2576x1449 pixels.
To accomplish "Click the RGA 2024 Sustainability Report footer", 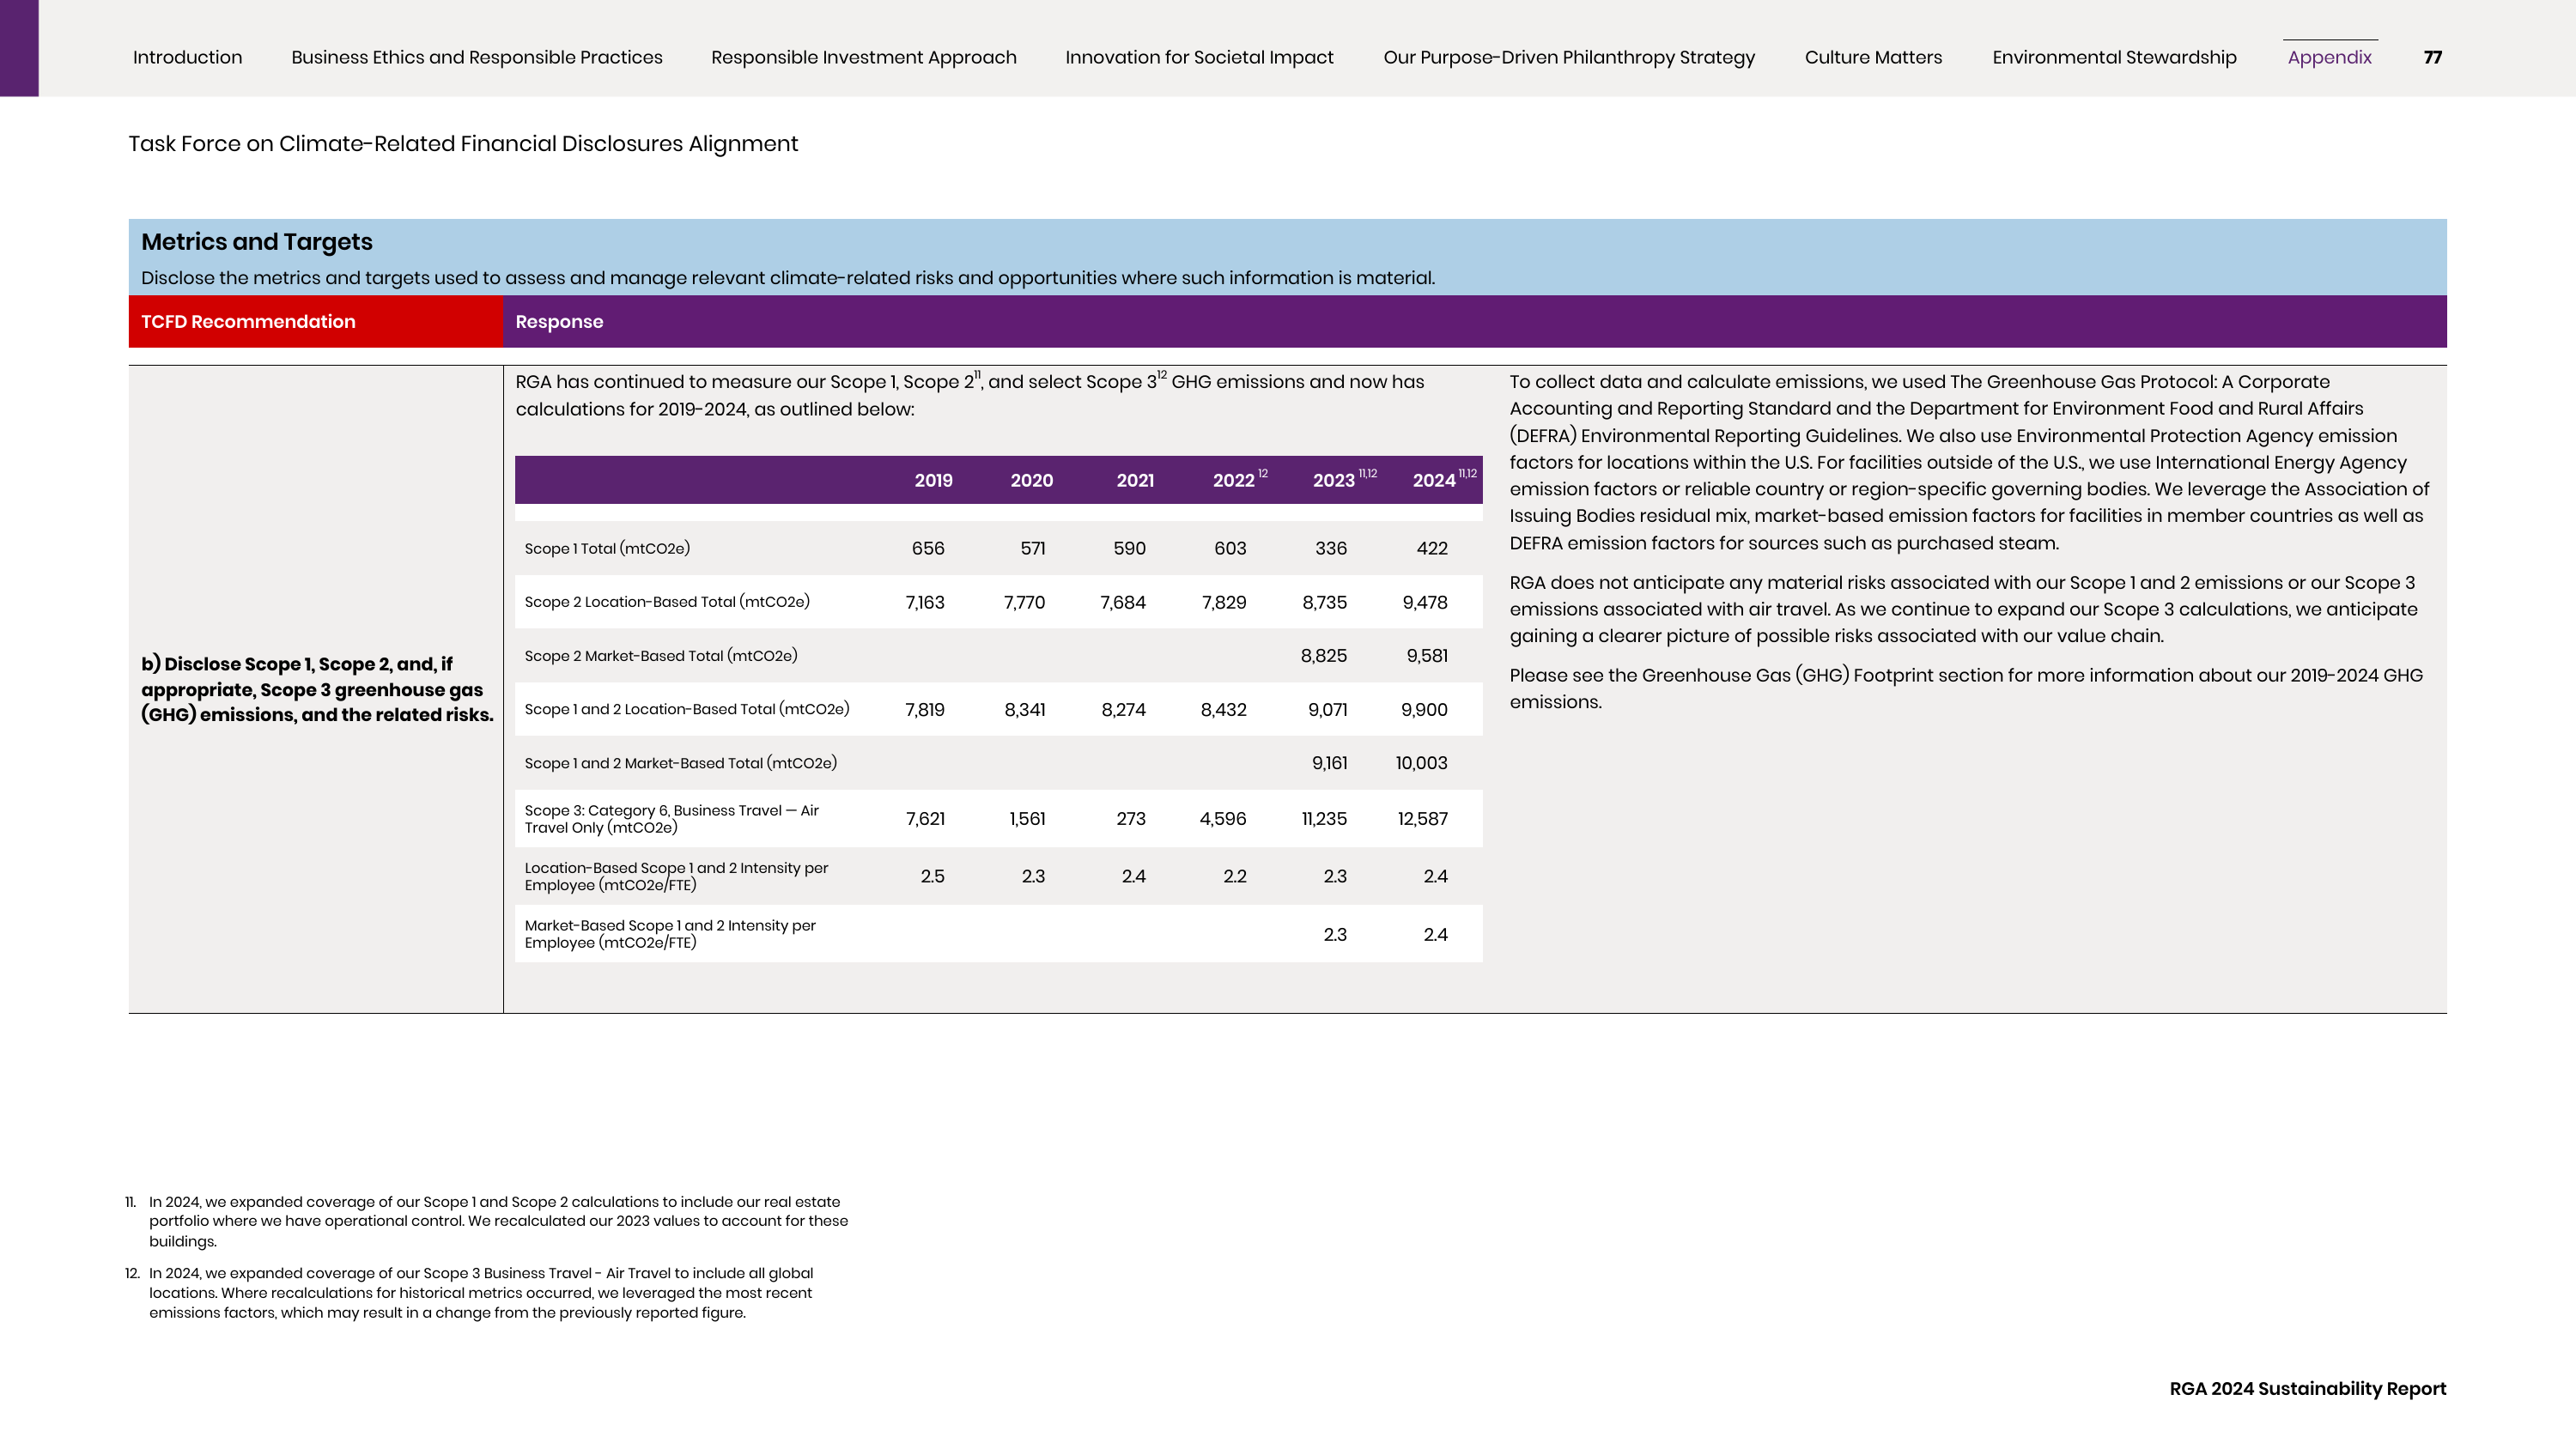I will pyautogui.click(x=2307, y=1389).
